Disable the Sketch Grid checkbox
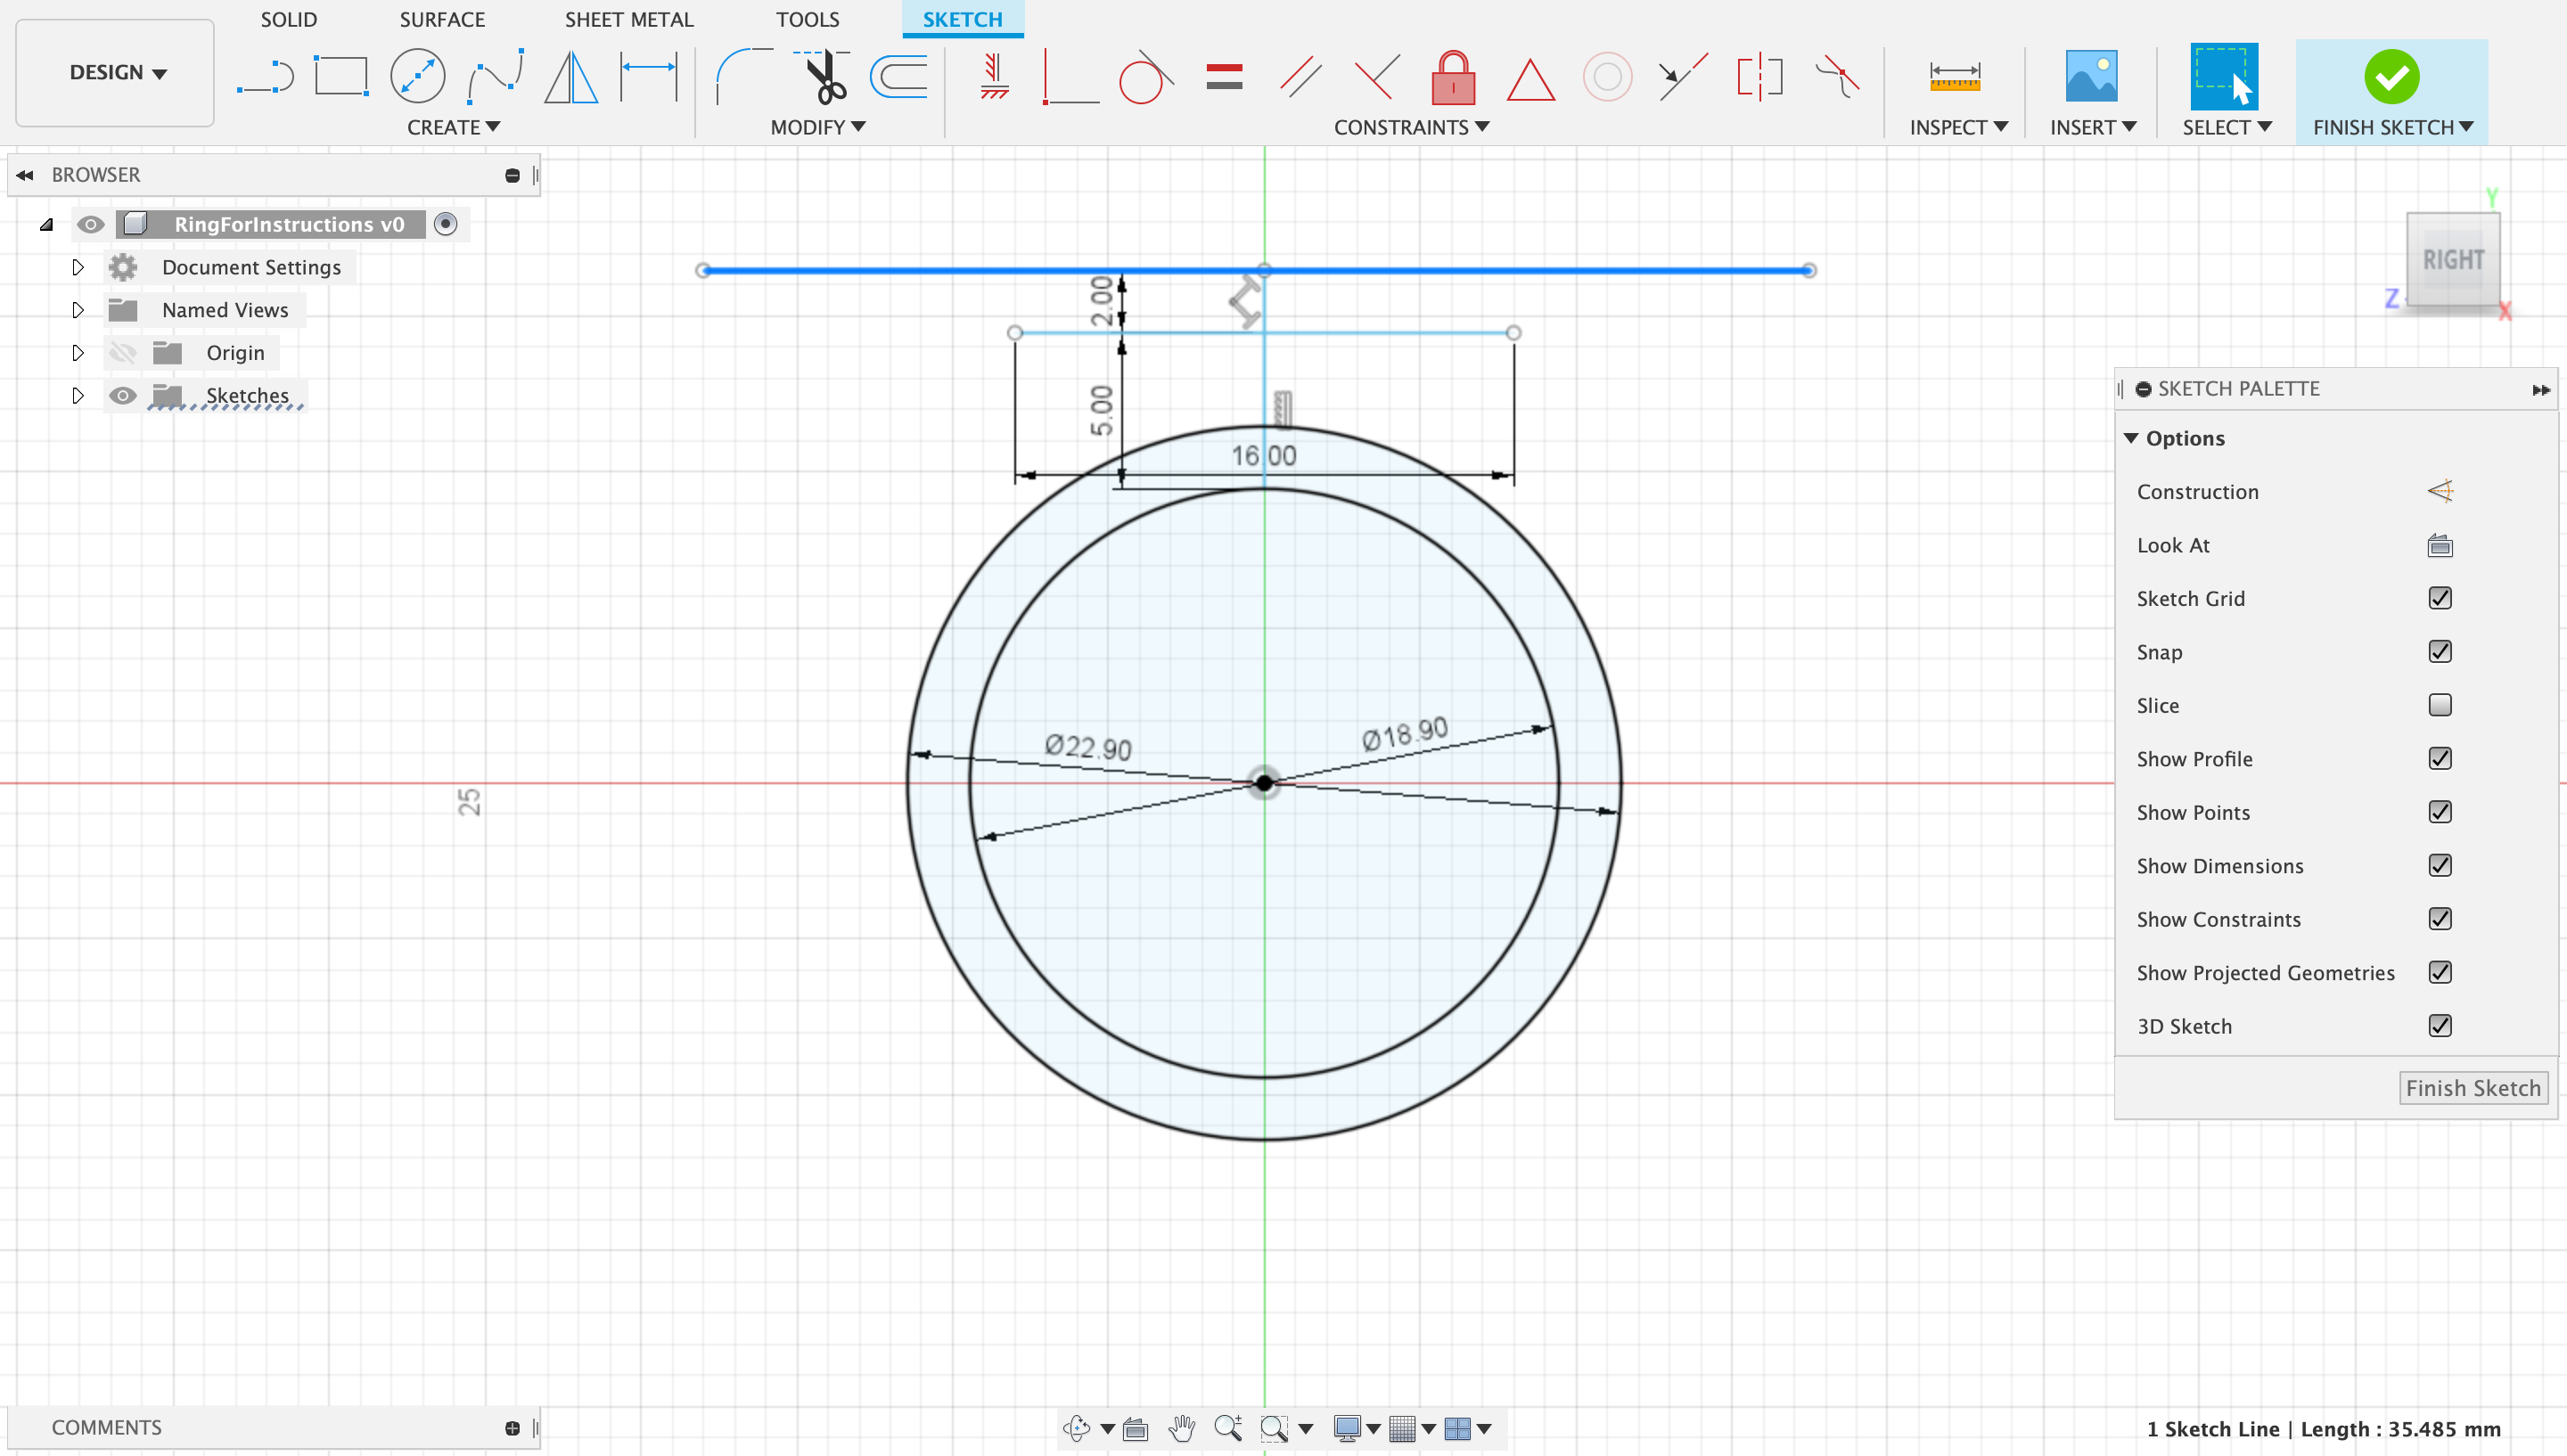Screen dimensions: 2567x1456 (2439, 598)
